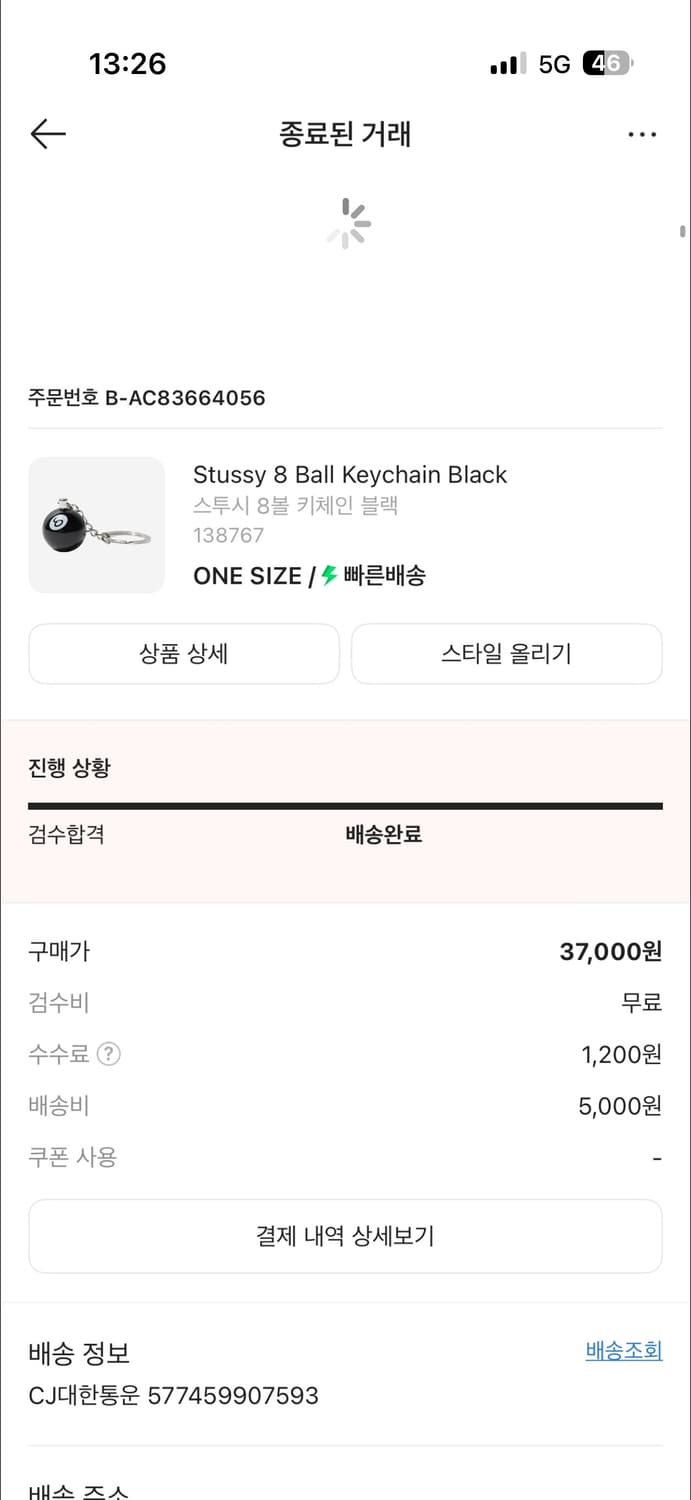Screen dimensions: 691x1500
Task: Open 상품 상세 product details
Action: tap(184, 653)
